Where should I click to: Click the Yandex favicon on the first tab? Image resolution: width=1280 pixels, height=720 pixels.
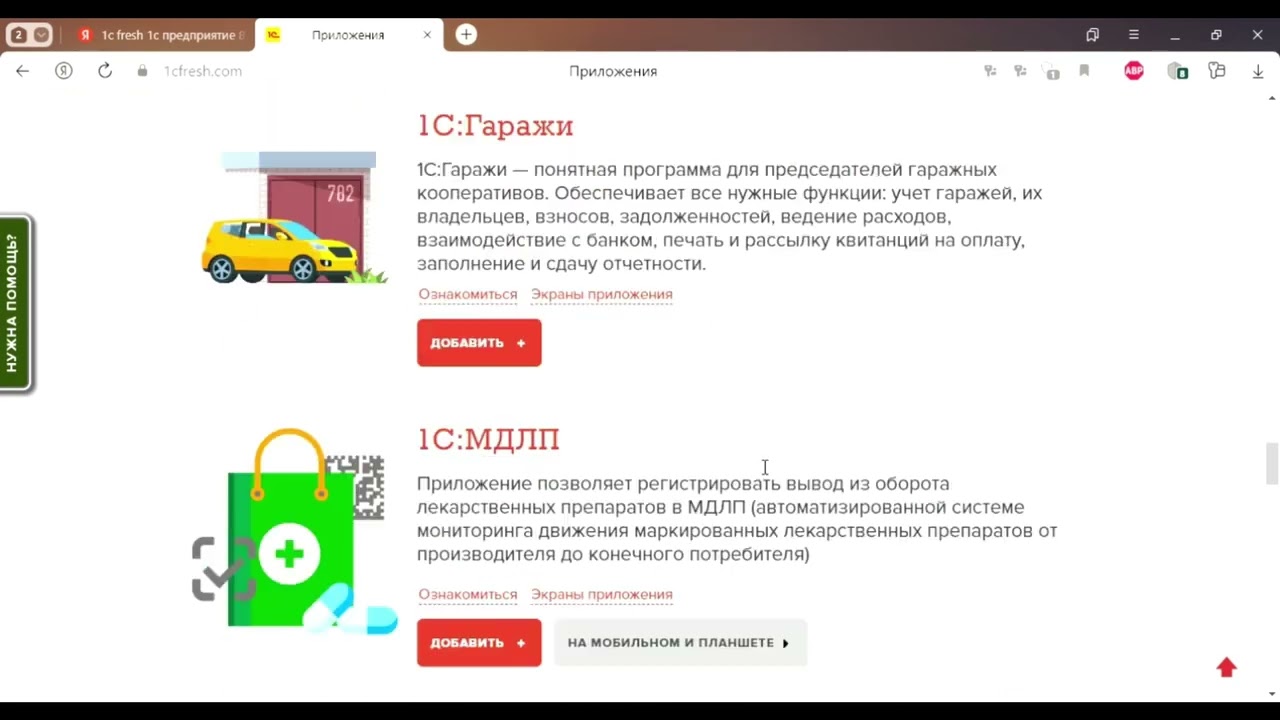(85, 35)
